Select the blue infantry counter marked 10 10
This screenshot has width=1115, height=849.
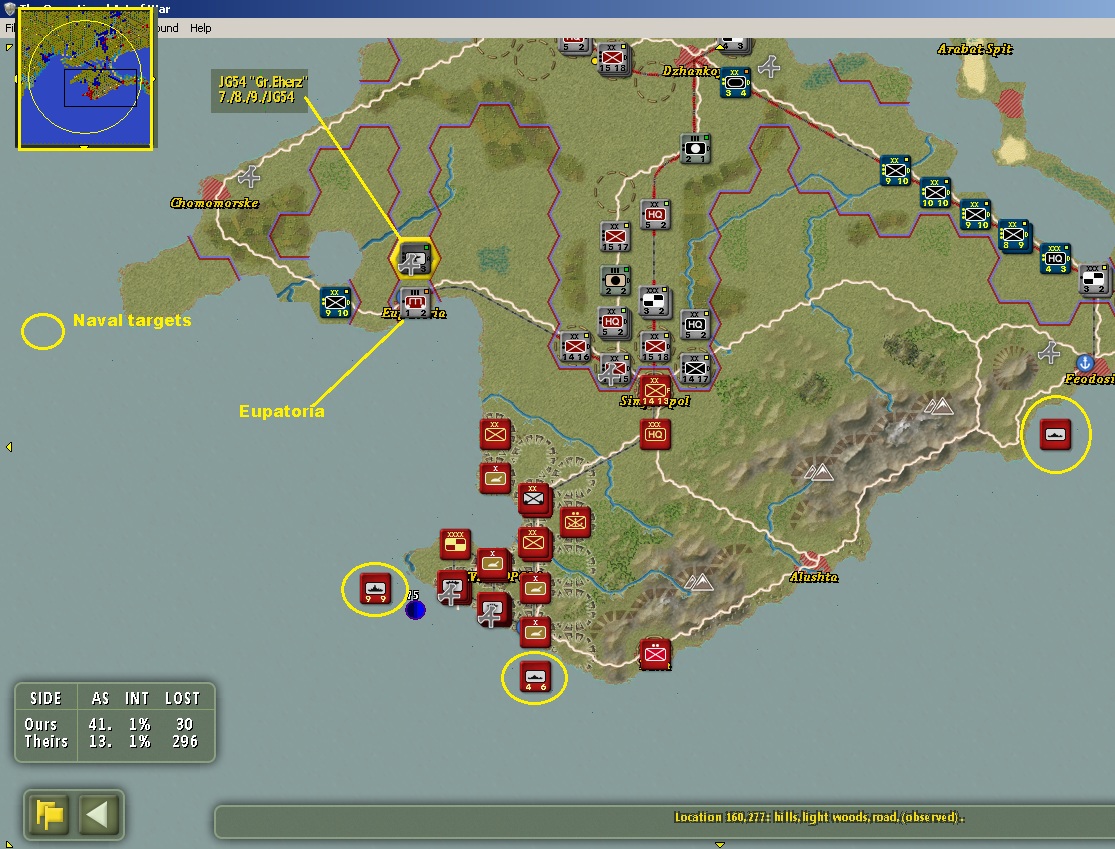pos(936,193)
